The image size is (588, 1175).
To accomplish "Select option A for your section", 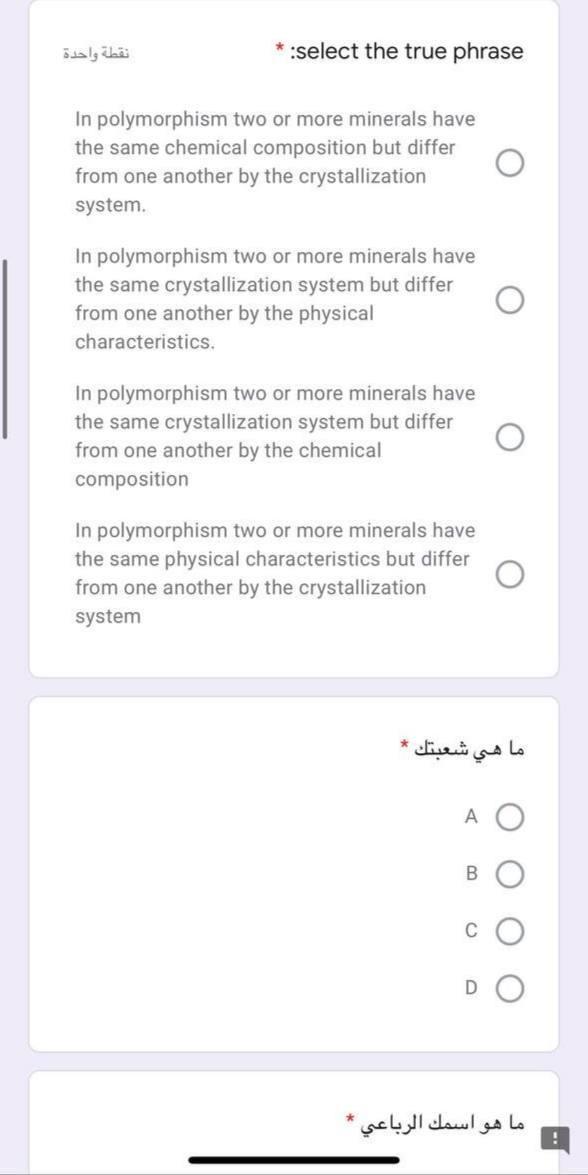I will pyautogui.click(x=510, y=817).
